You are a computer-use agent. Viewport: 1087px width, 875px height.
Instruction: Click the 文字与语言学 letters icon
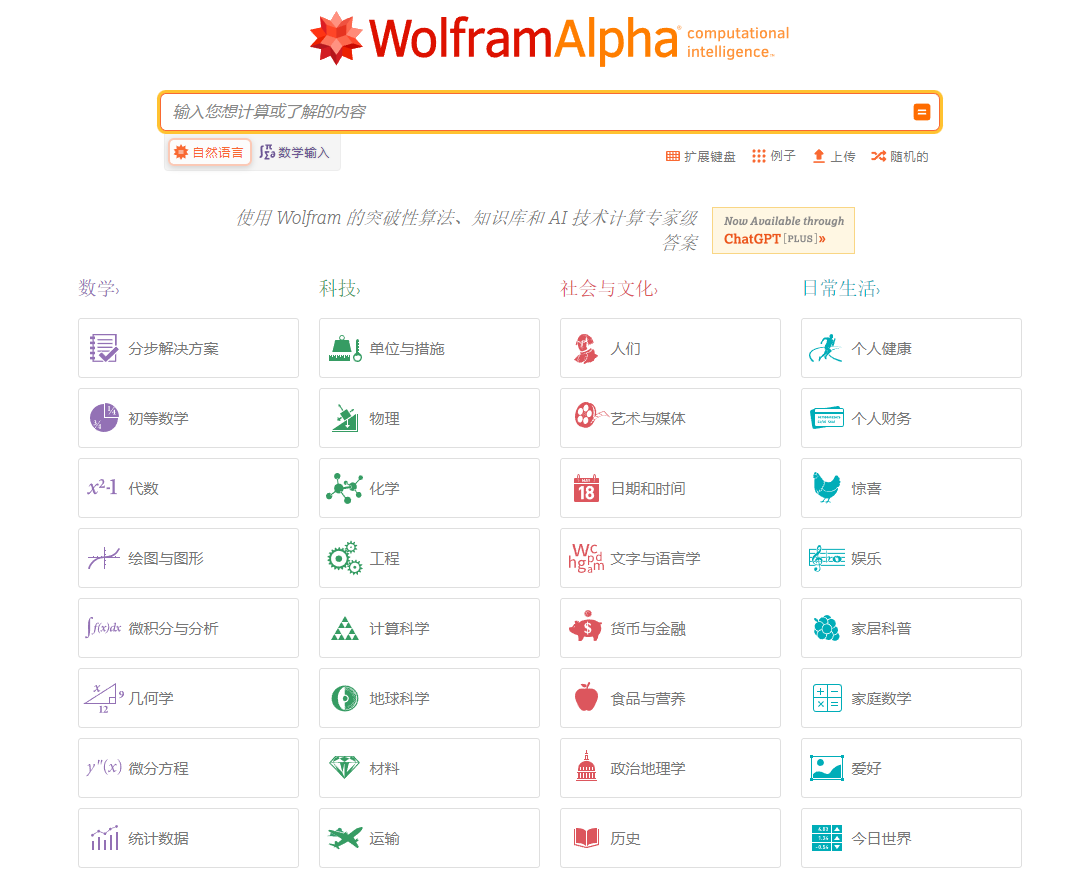point(586,558)
